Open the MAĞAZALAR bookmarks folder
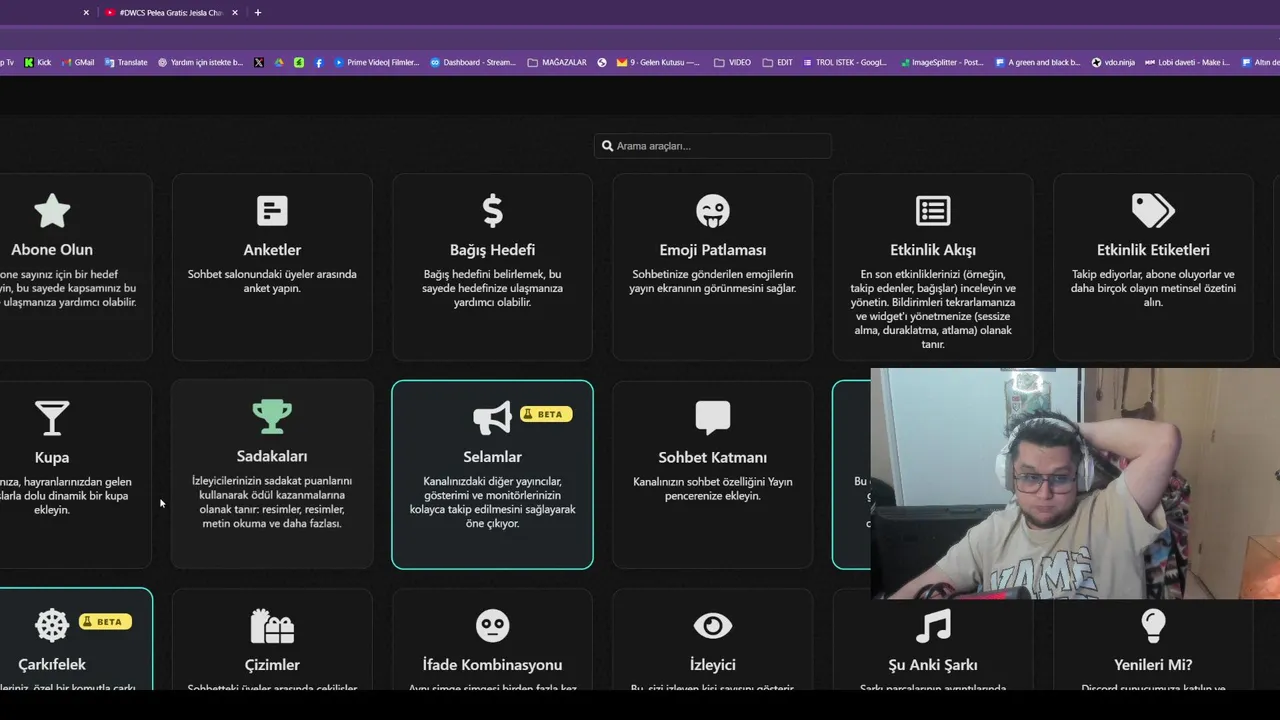The width and height of the screenshot is (1280, 720). tap(557, 62)
